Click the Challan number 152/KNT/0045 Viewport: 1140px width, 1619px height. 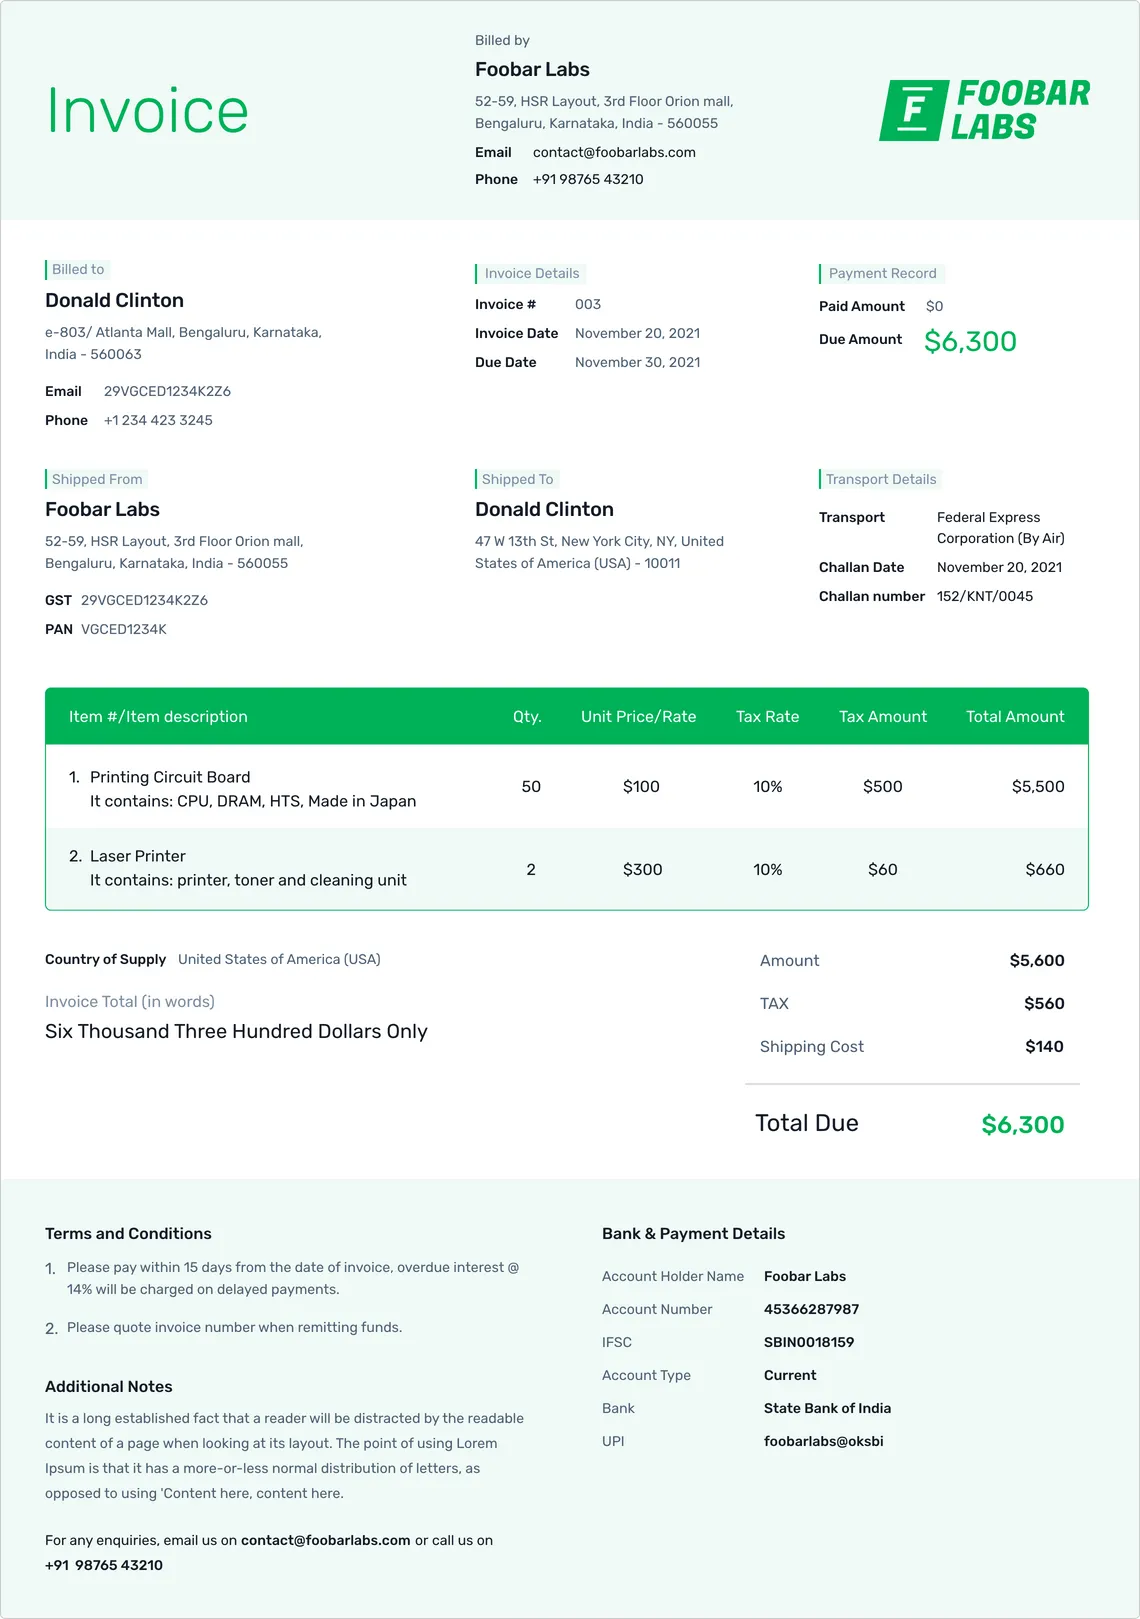click(x=985, y=596)
